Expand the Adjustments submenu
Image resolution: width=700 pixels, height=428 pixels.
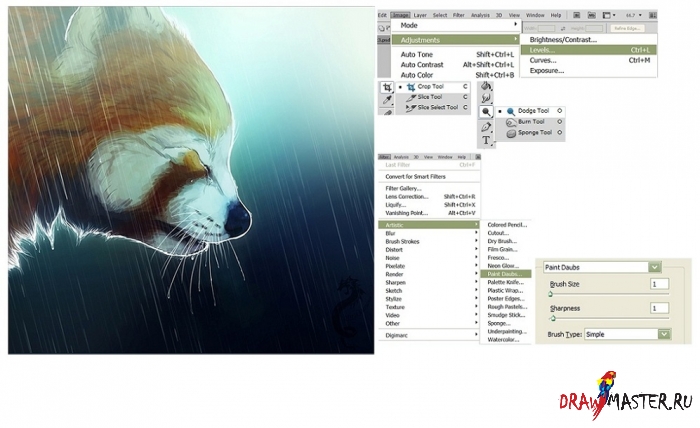point(455,40)
